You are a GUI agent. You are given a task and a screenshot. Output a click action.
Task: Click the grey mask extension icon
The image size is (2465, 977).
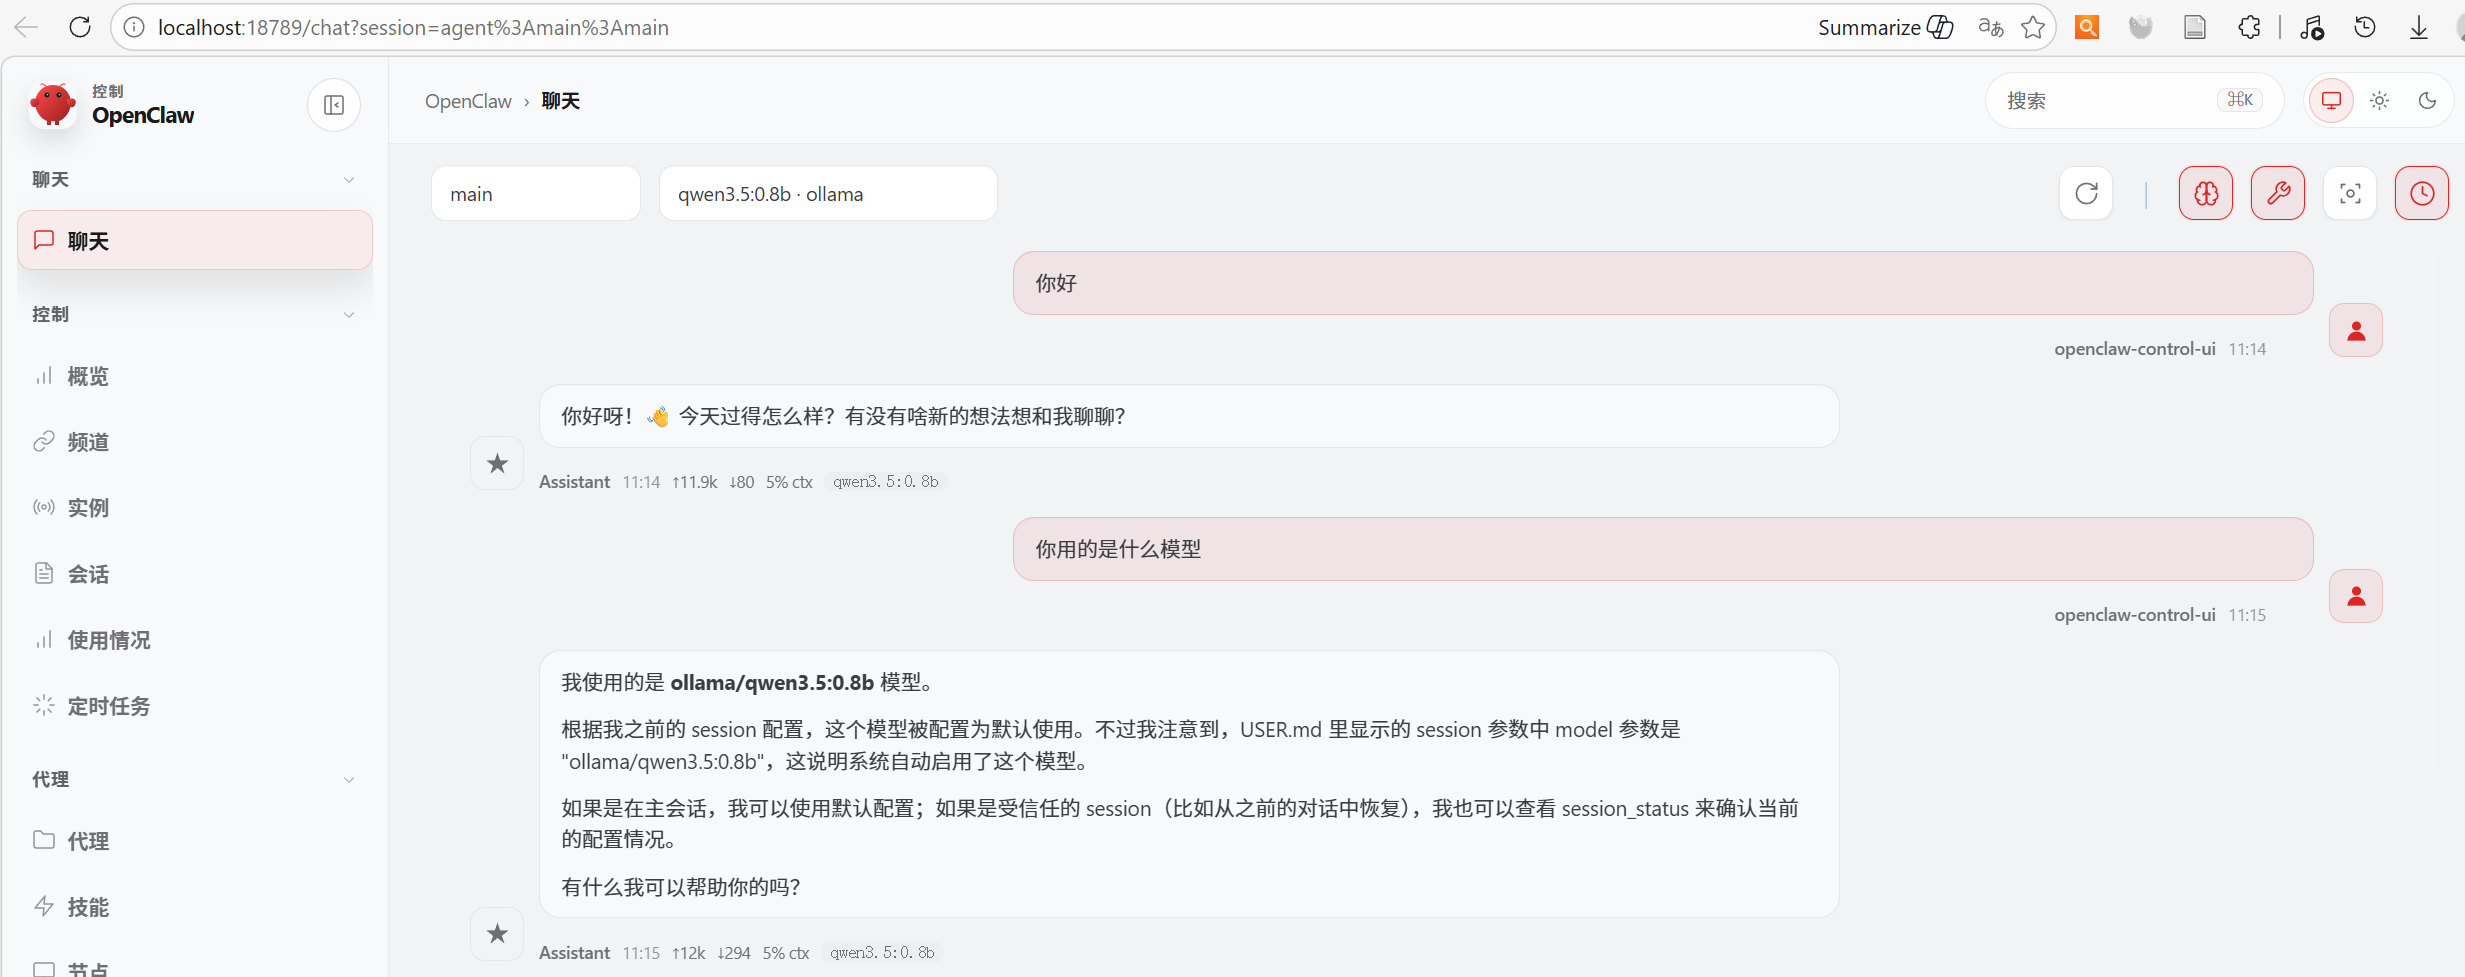pyautogui.click(x=2140, y=27)
